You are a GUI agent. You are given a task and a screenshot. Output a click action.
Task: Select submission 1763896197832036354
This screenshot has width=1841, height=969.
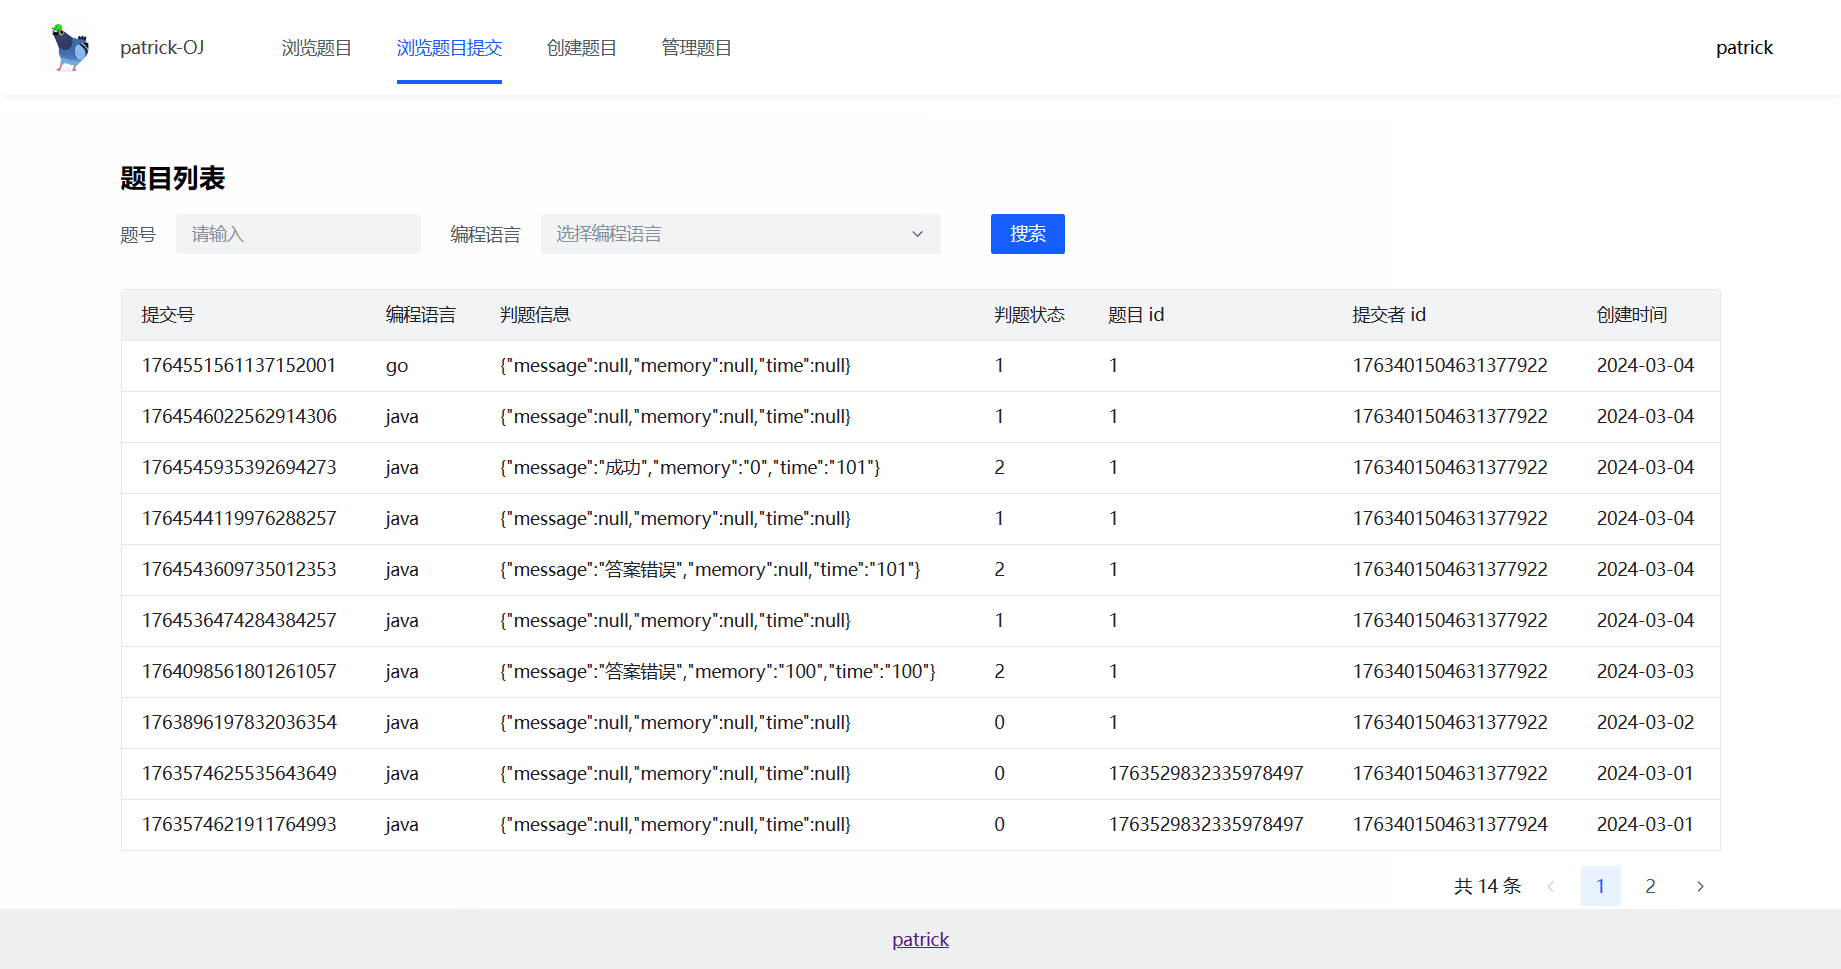tap(239, 722)
